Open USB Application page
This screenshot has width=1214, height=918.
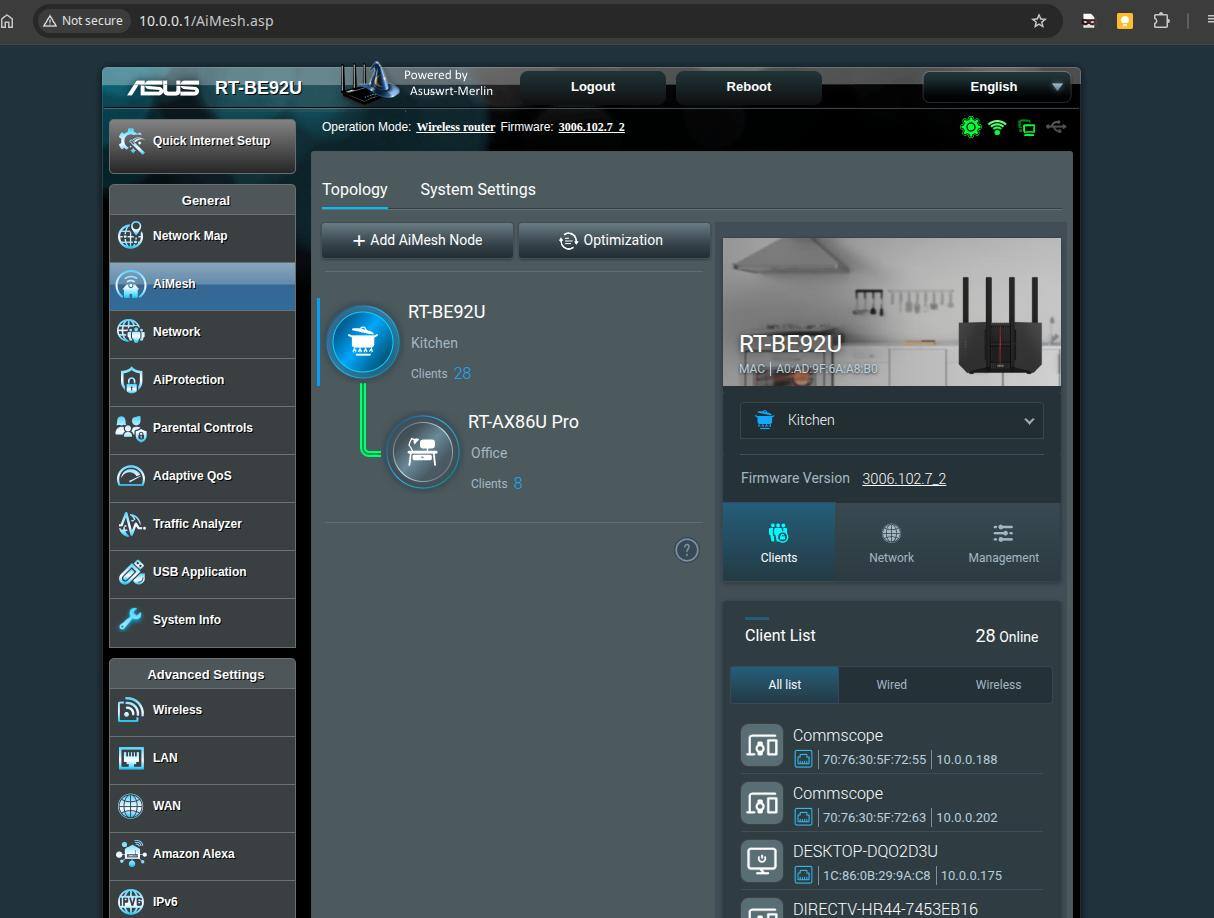[x=202, y=572]
